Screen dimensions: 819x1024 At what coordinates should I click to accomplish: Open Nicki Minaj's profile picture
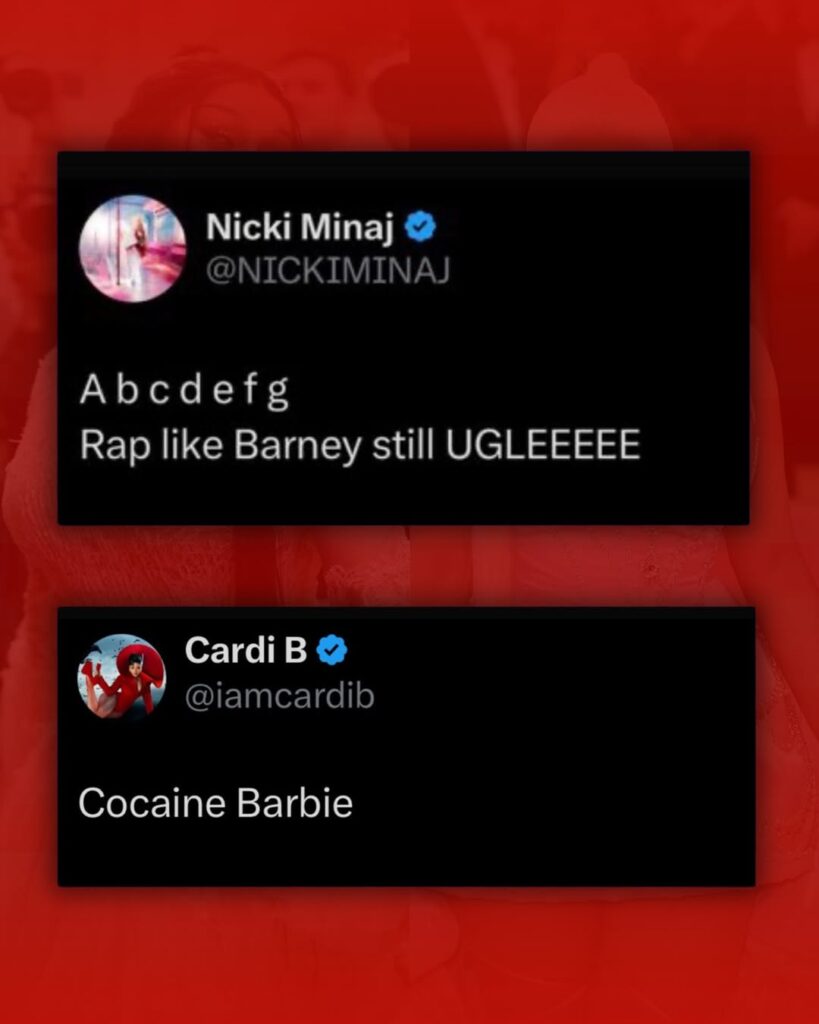(x=133, y=248)
